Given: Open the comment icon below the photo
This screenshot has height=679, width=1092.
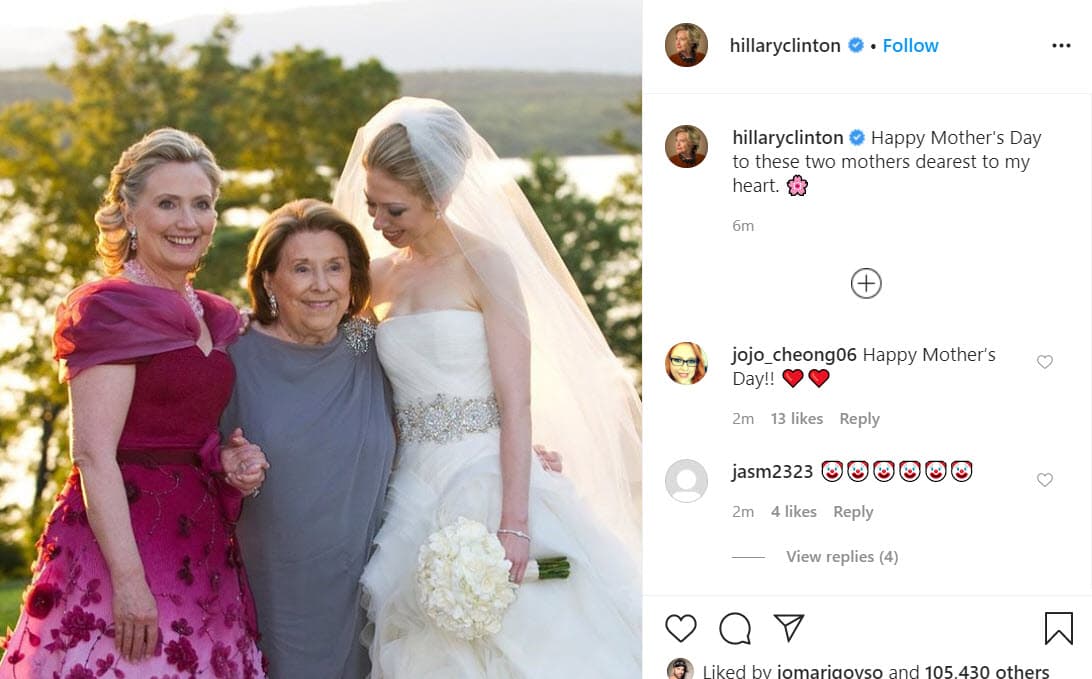Looking at the screenshot, I should click(x=735, y=628).
